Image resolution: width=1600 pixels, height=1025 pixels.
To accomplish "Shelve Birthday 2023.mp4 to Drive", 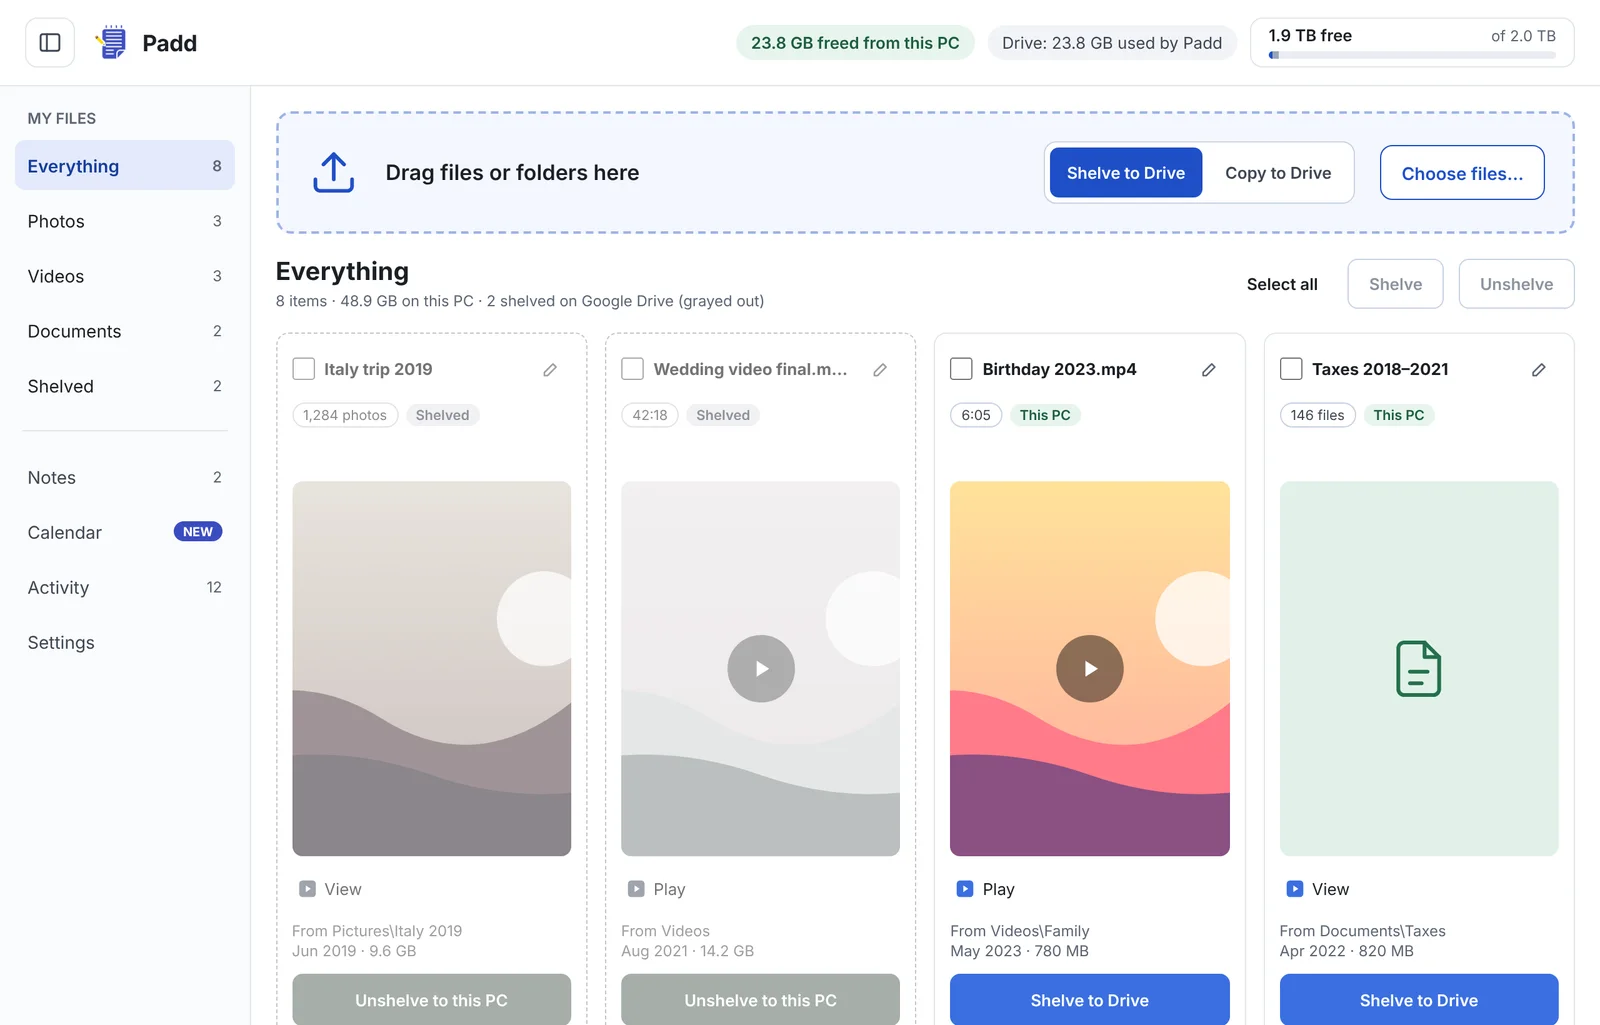I will coord(1090,999).
